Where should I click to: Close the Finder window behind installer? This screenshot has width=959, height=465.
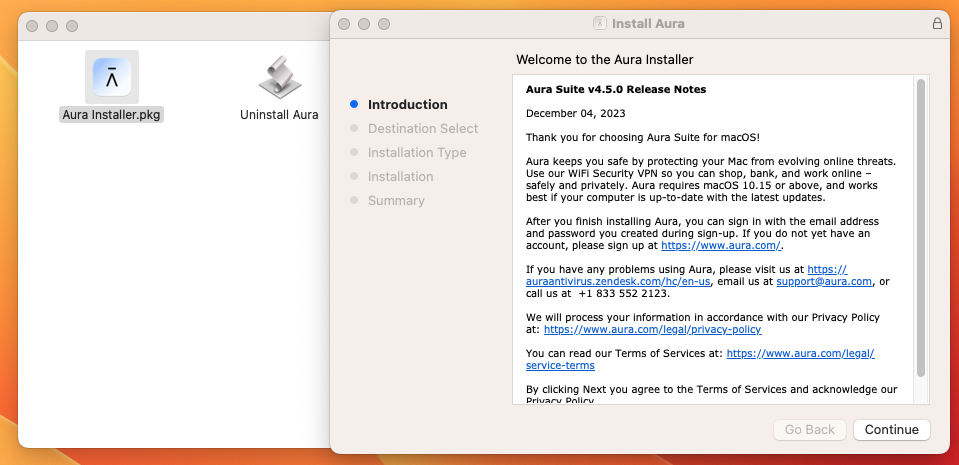pyautogui.click(x=32, y=26)
